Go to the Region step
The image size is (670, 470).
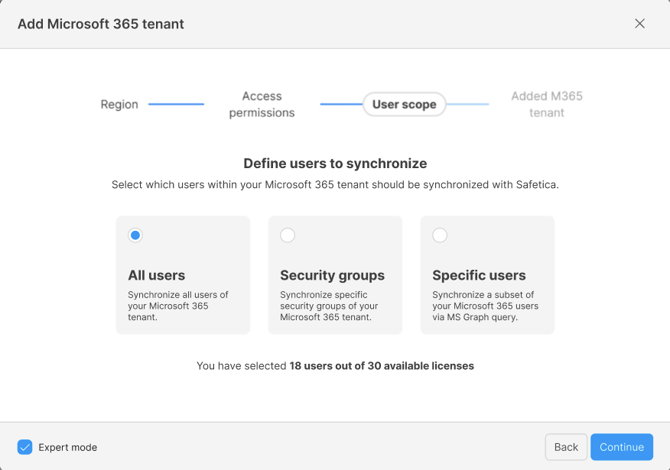[119, 104]
